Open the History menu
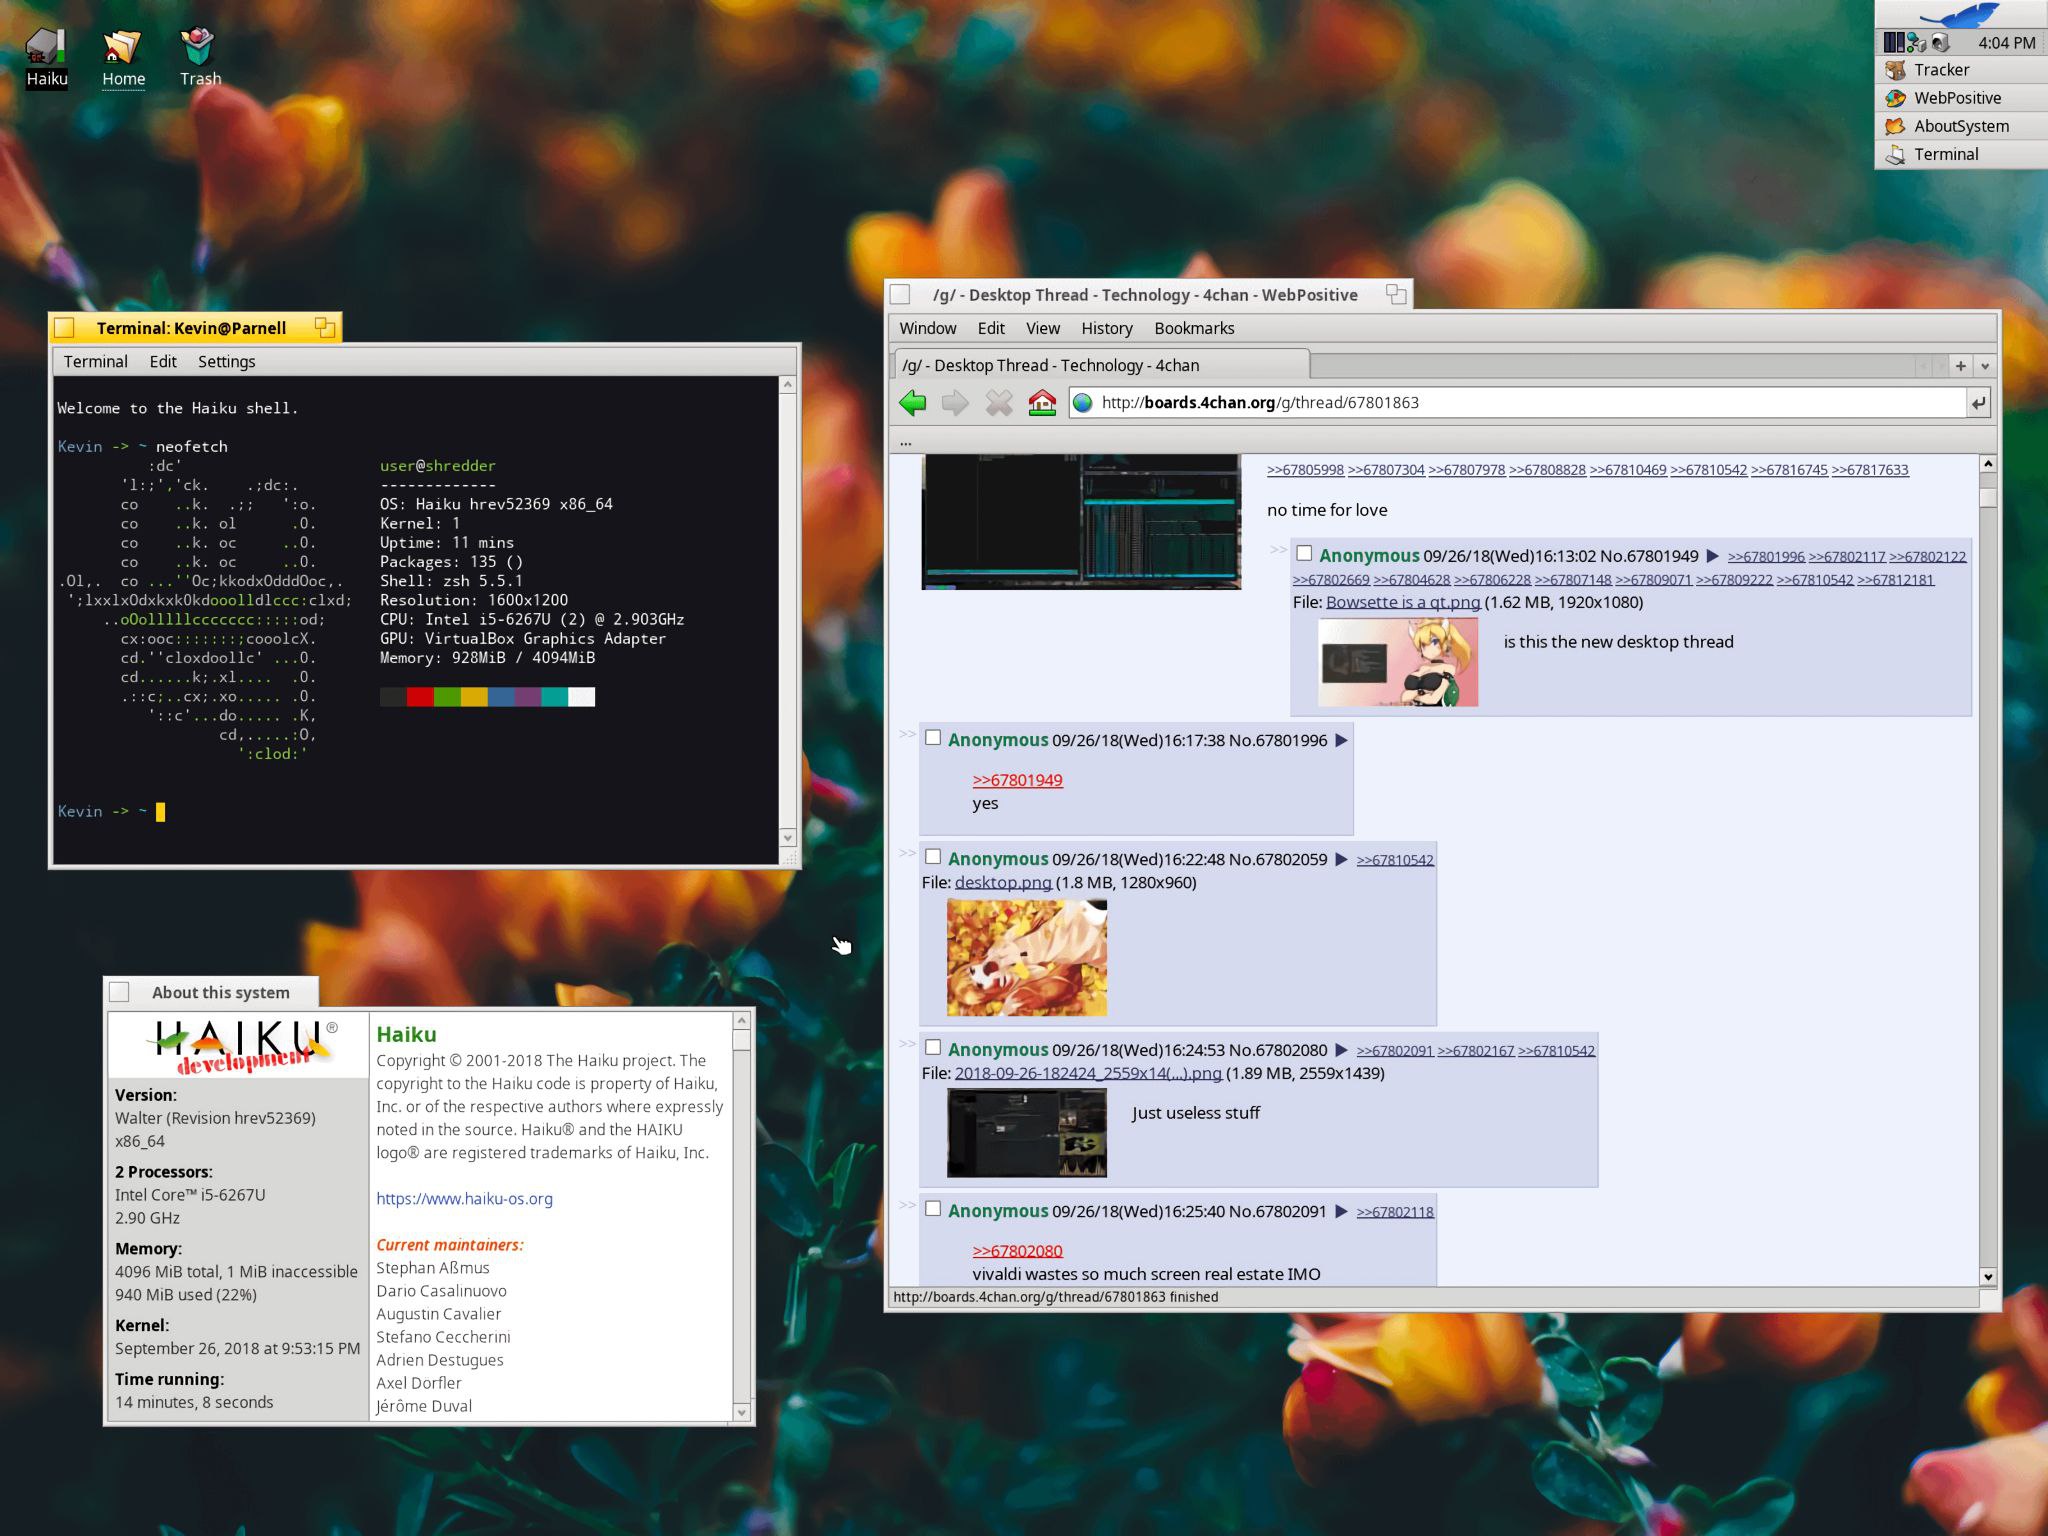This screenshot has width=2048, height=1536. pyautogui.click(x=1106, y=328)
